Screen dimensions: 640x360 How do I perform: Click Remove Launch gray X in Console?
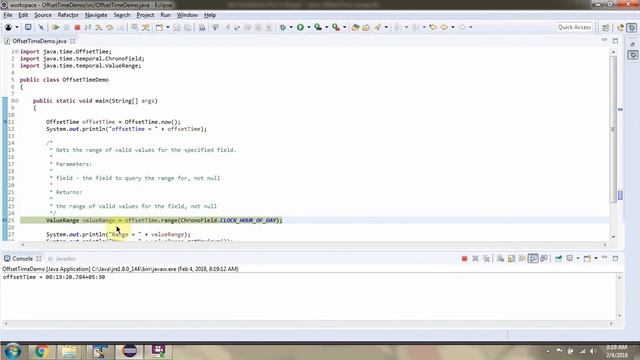475,258
